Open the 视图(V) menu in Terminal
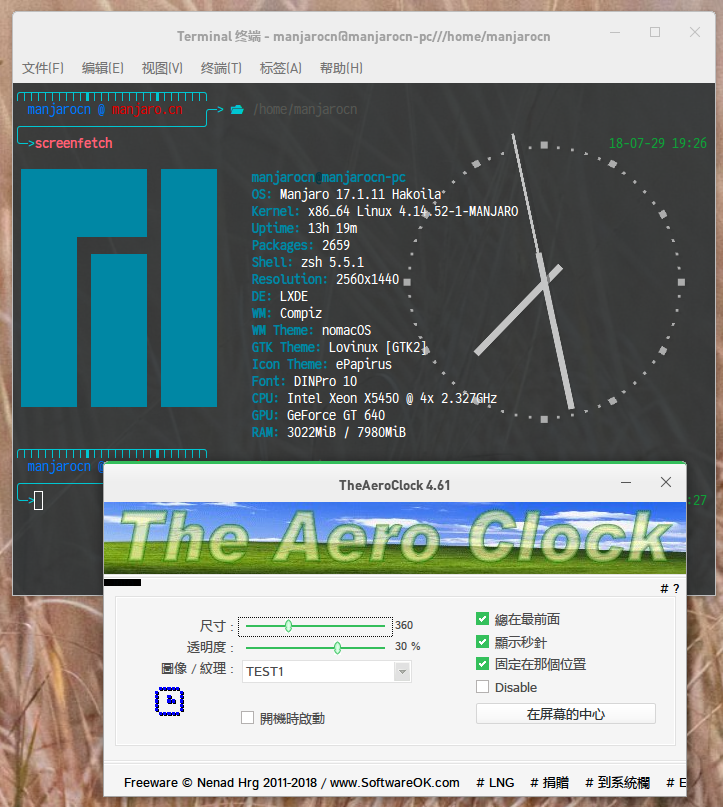Screen dimensions: 723x807 tap(162, 68)
